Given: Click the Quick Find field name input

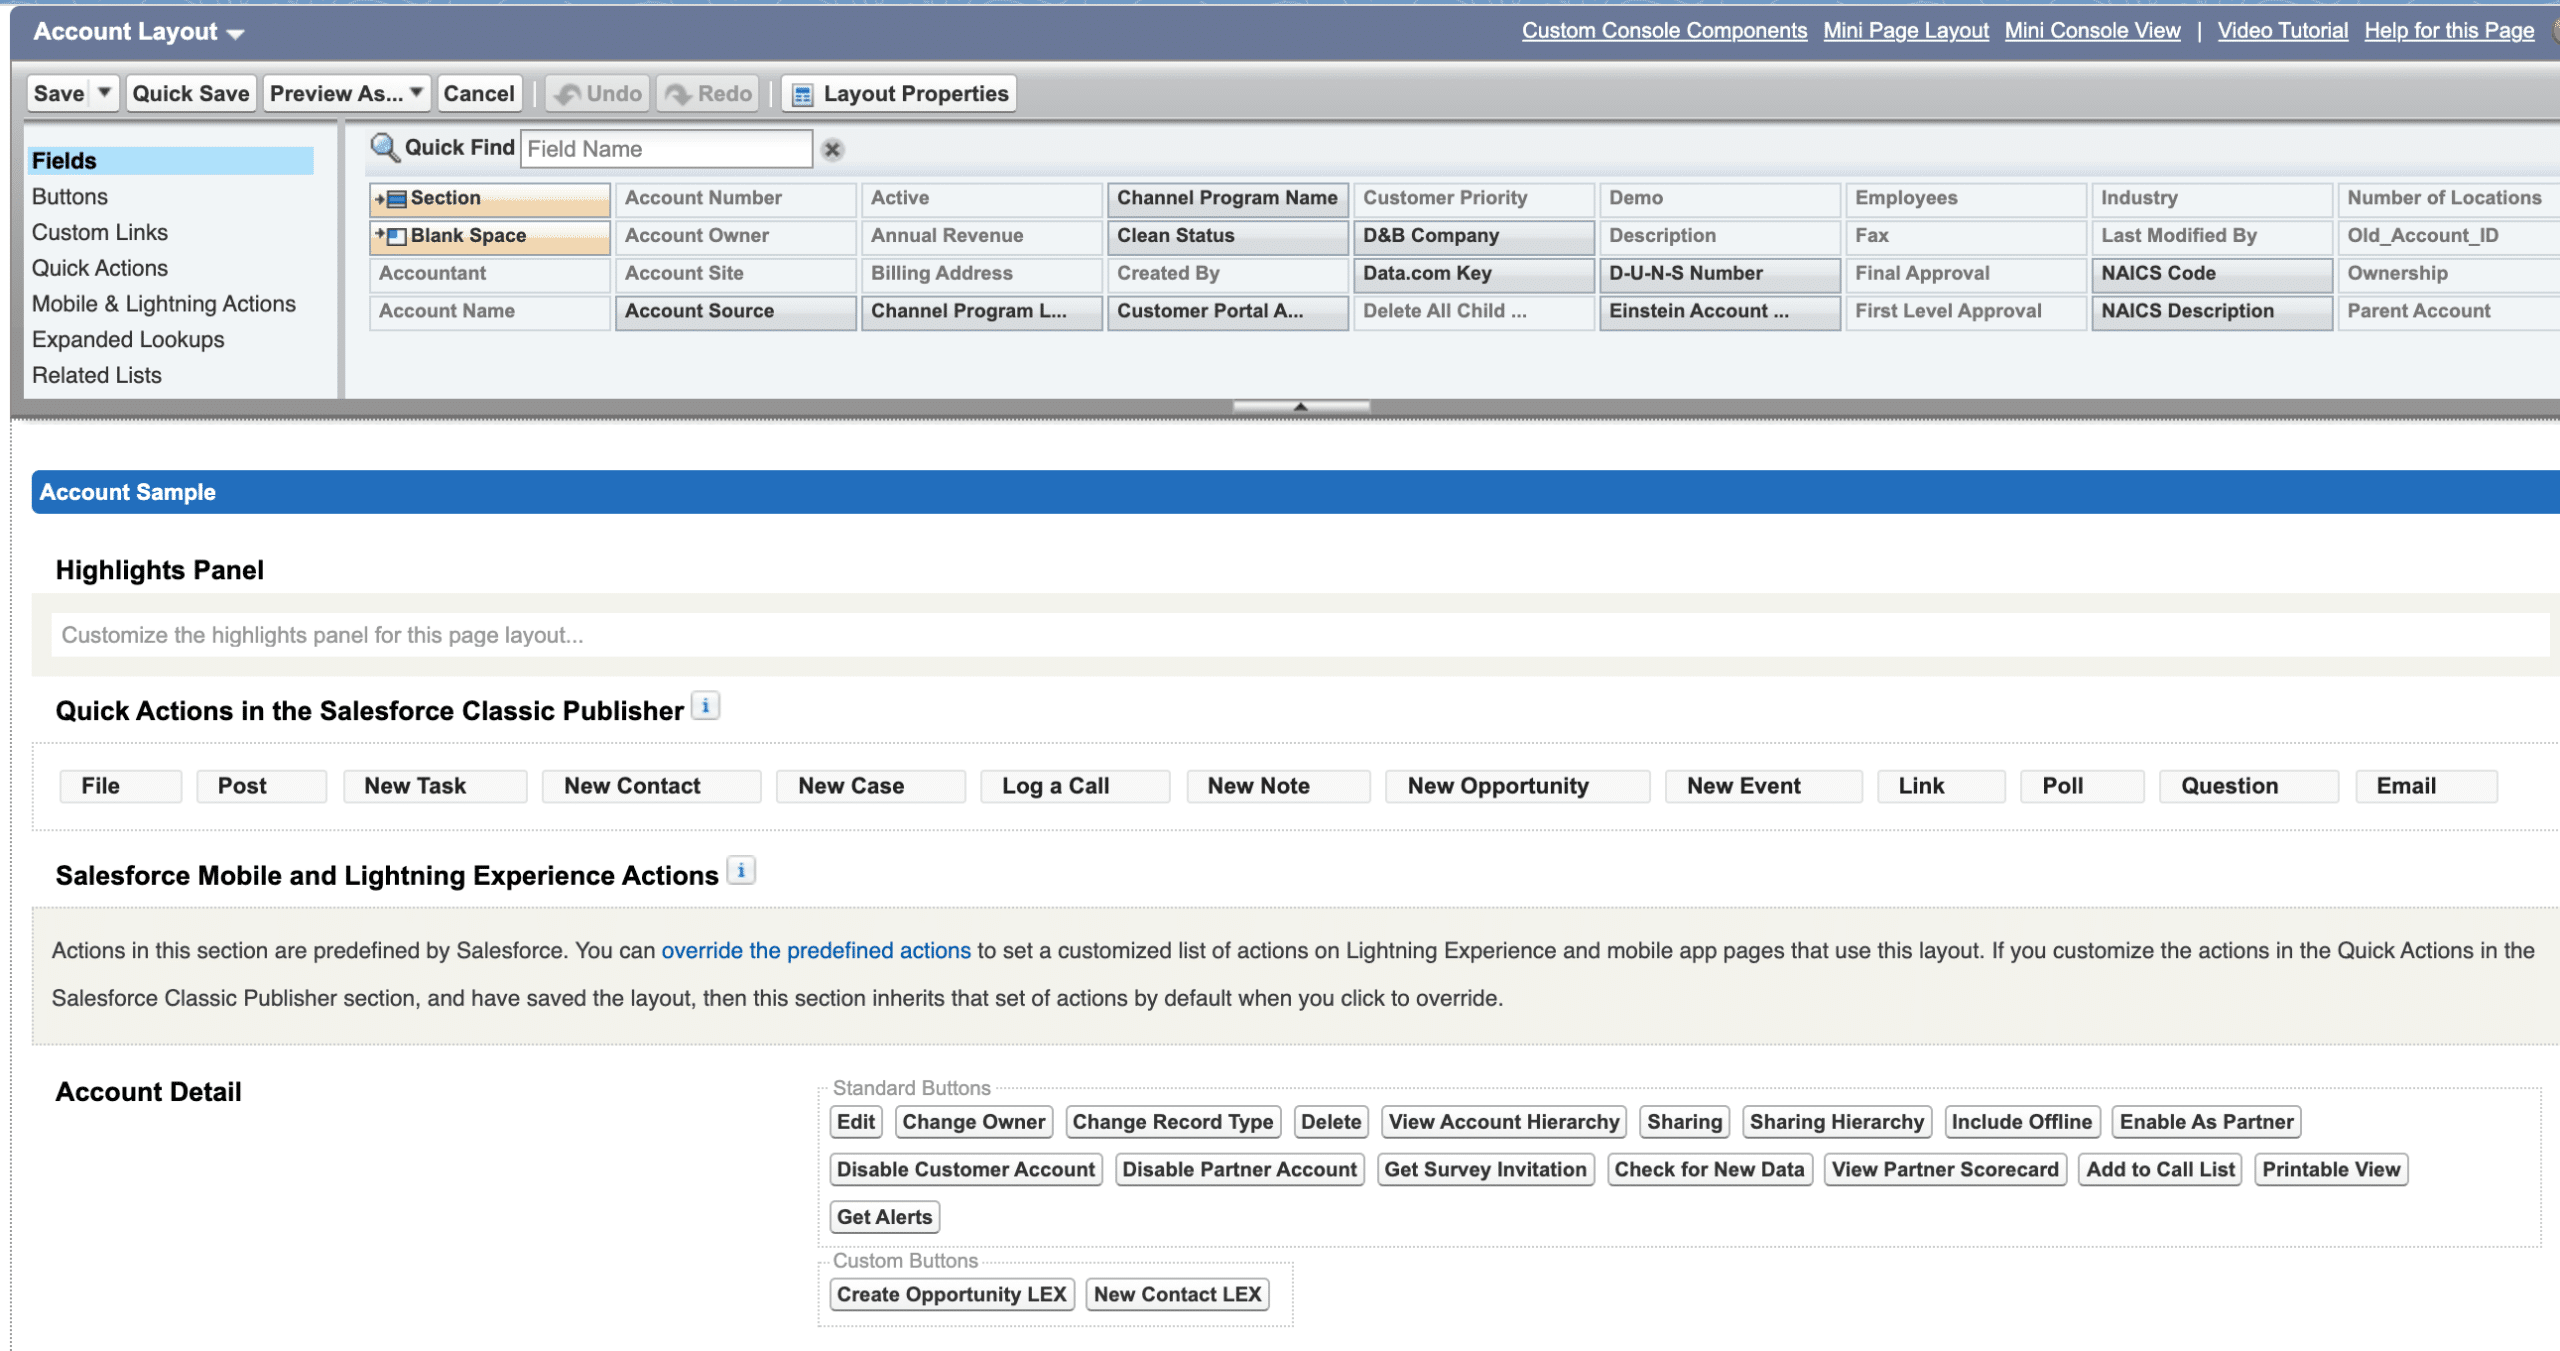Looking at the screenshot, I should coord(666,149).
